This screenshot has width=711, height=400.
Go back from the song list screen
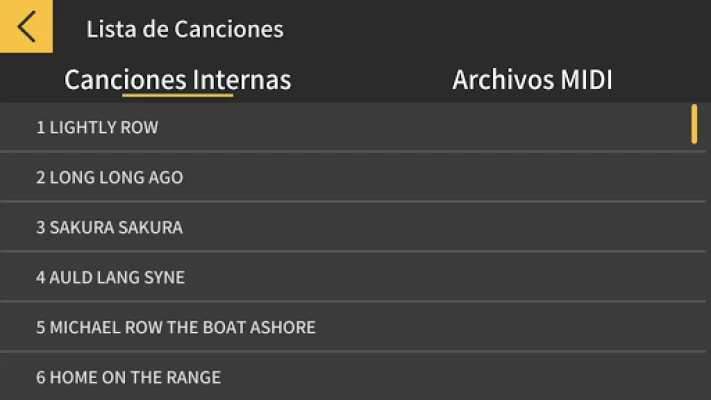tap(26, 26)
